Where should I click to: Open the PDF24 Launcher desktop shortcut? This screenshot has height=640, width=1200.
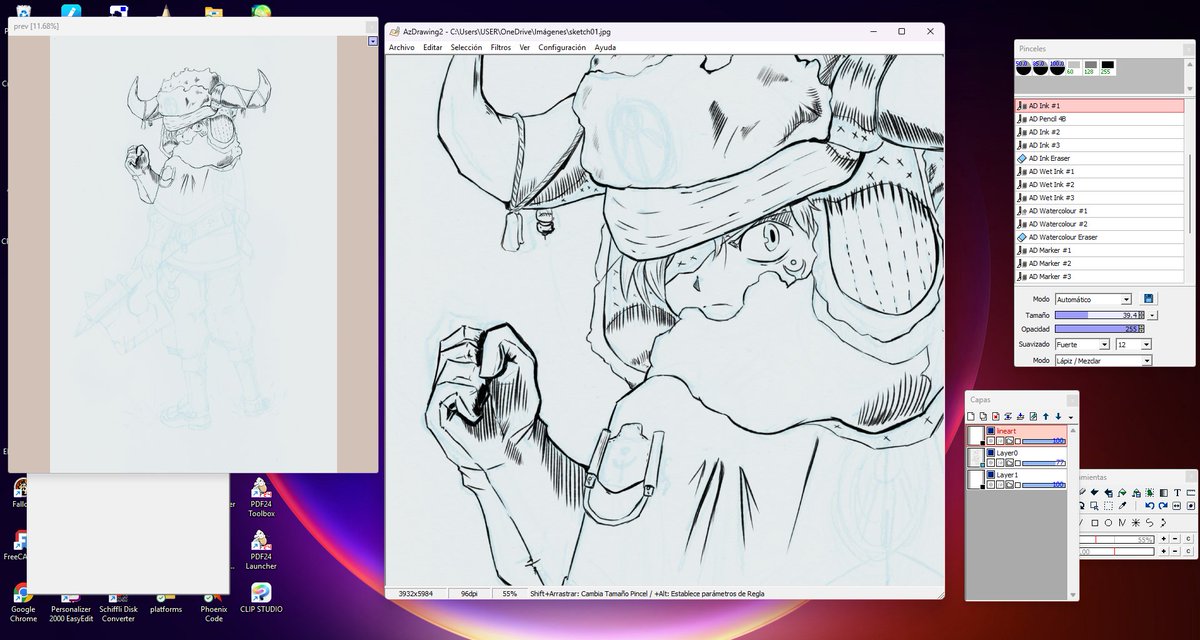coord(261,549)
